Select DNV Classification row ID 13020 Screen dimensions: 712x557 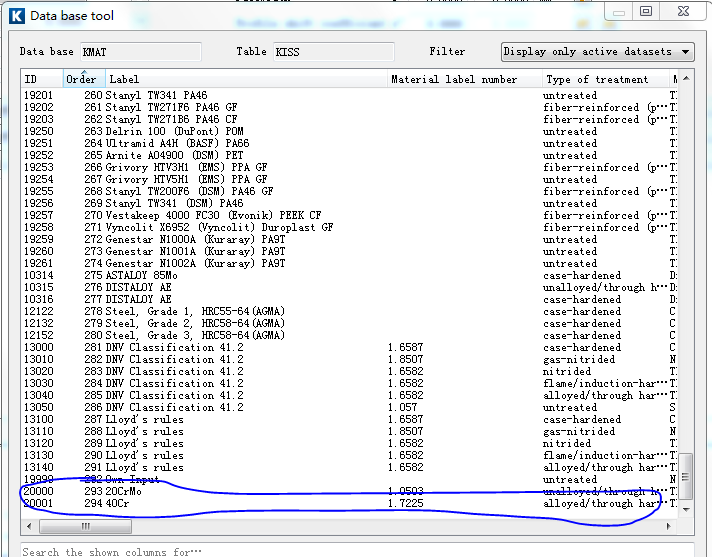point(350,371)
